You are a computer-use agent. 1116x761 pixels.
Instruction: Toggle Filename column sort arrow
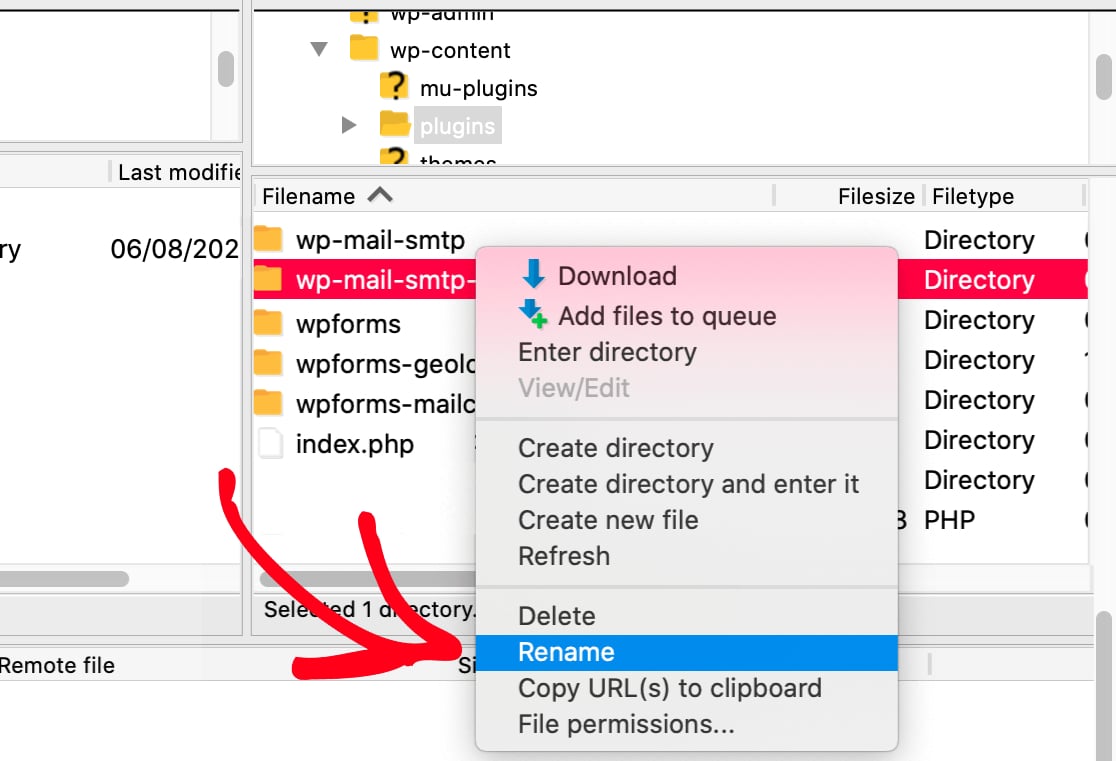[x=380, y=195]
